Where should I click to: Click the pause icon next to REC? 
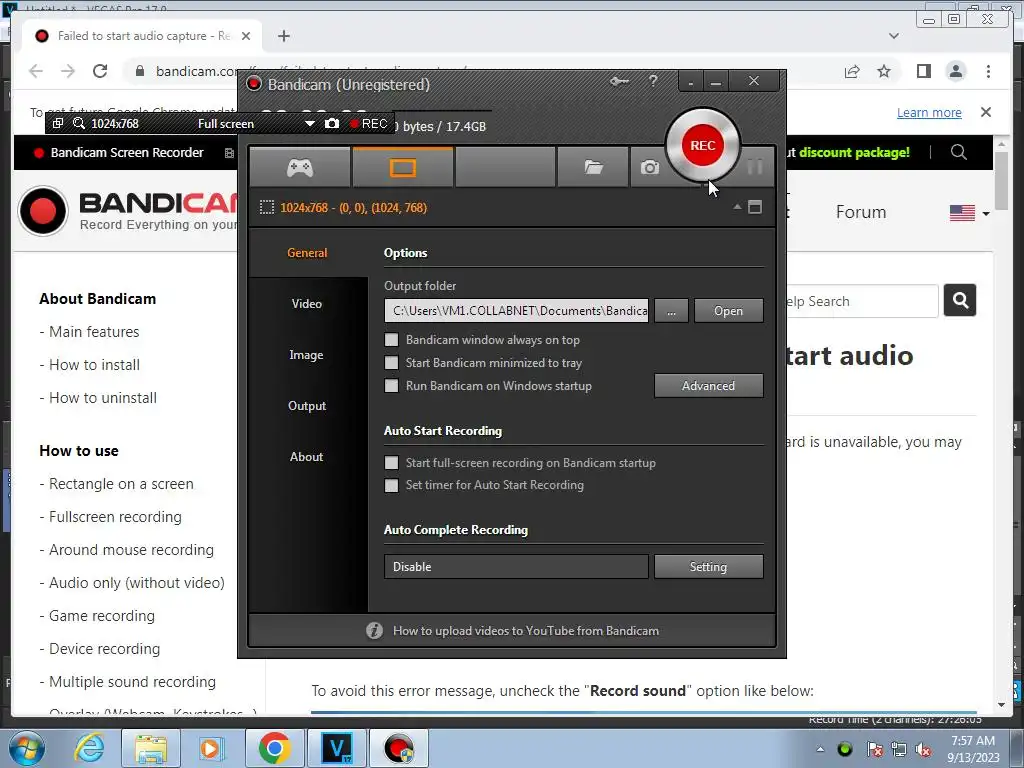coord(755,167)
